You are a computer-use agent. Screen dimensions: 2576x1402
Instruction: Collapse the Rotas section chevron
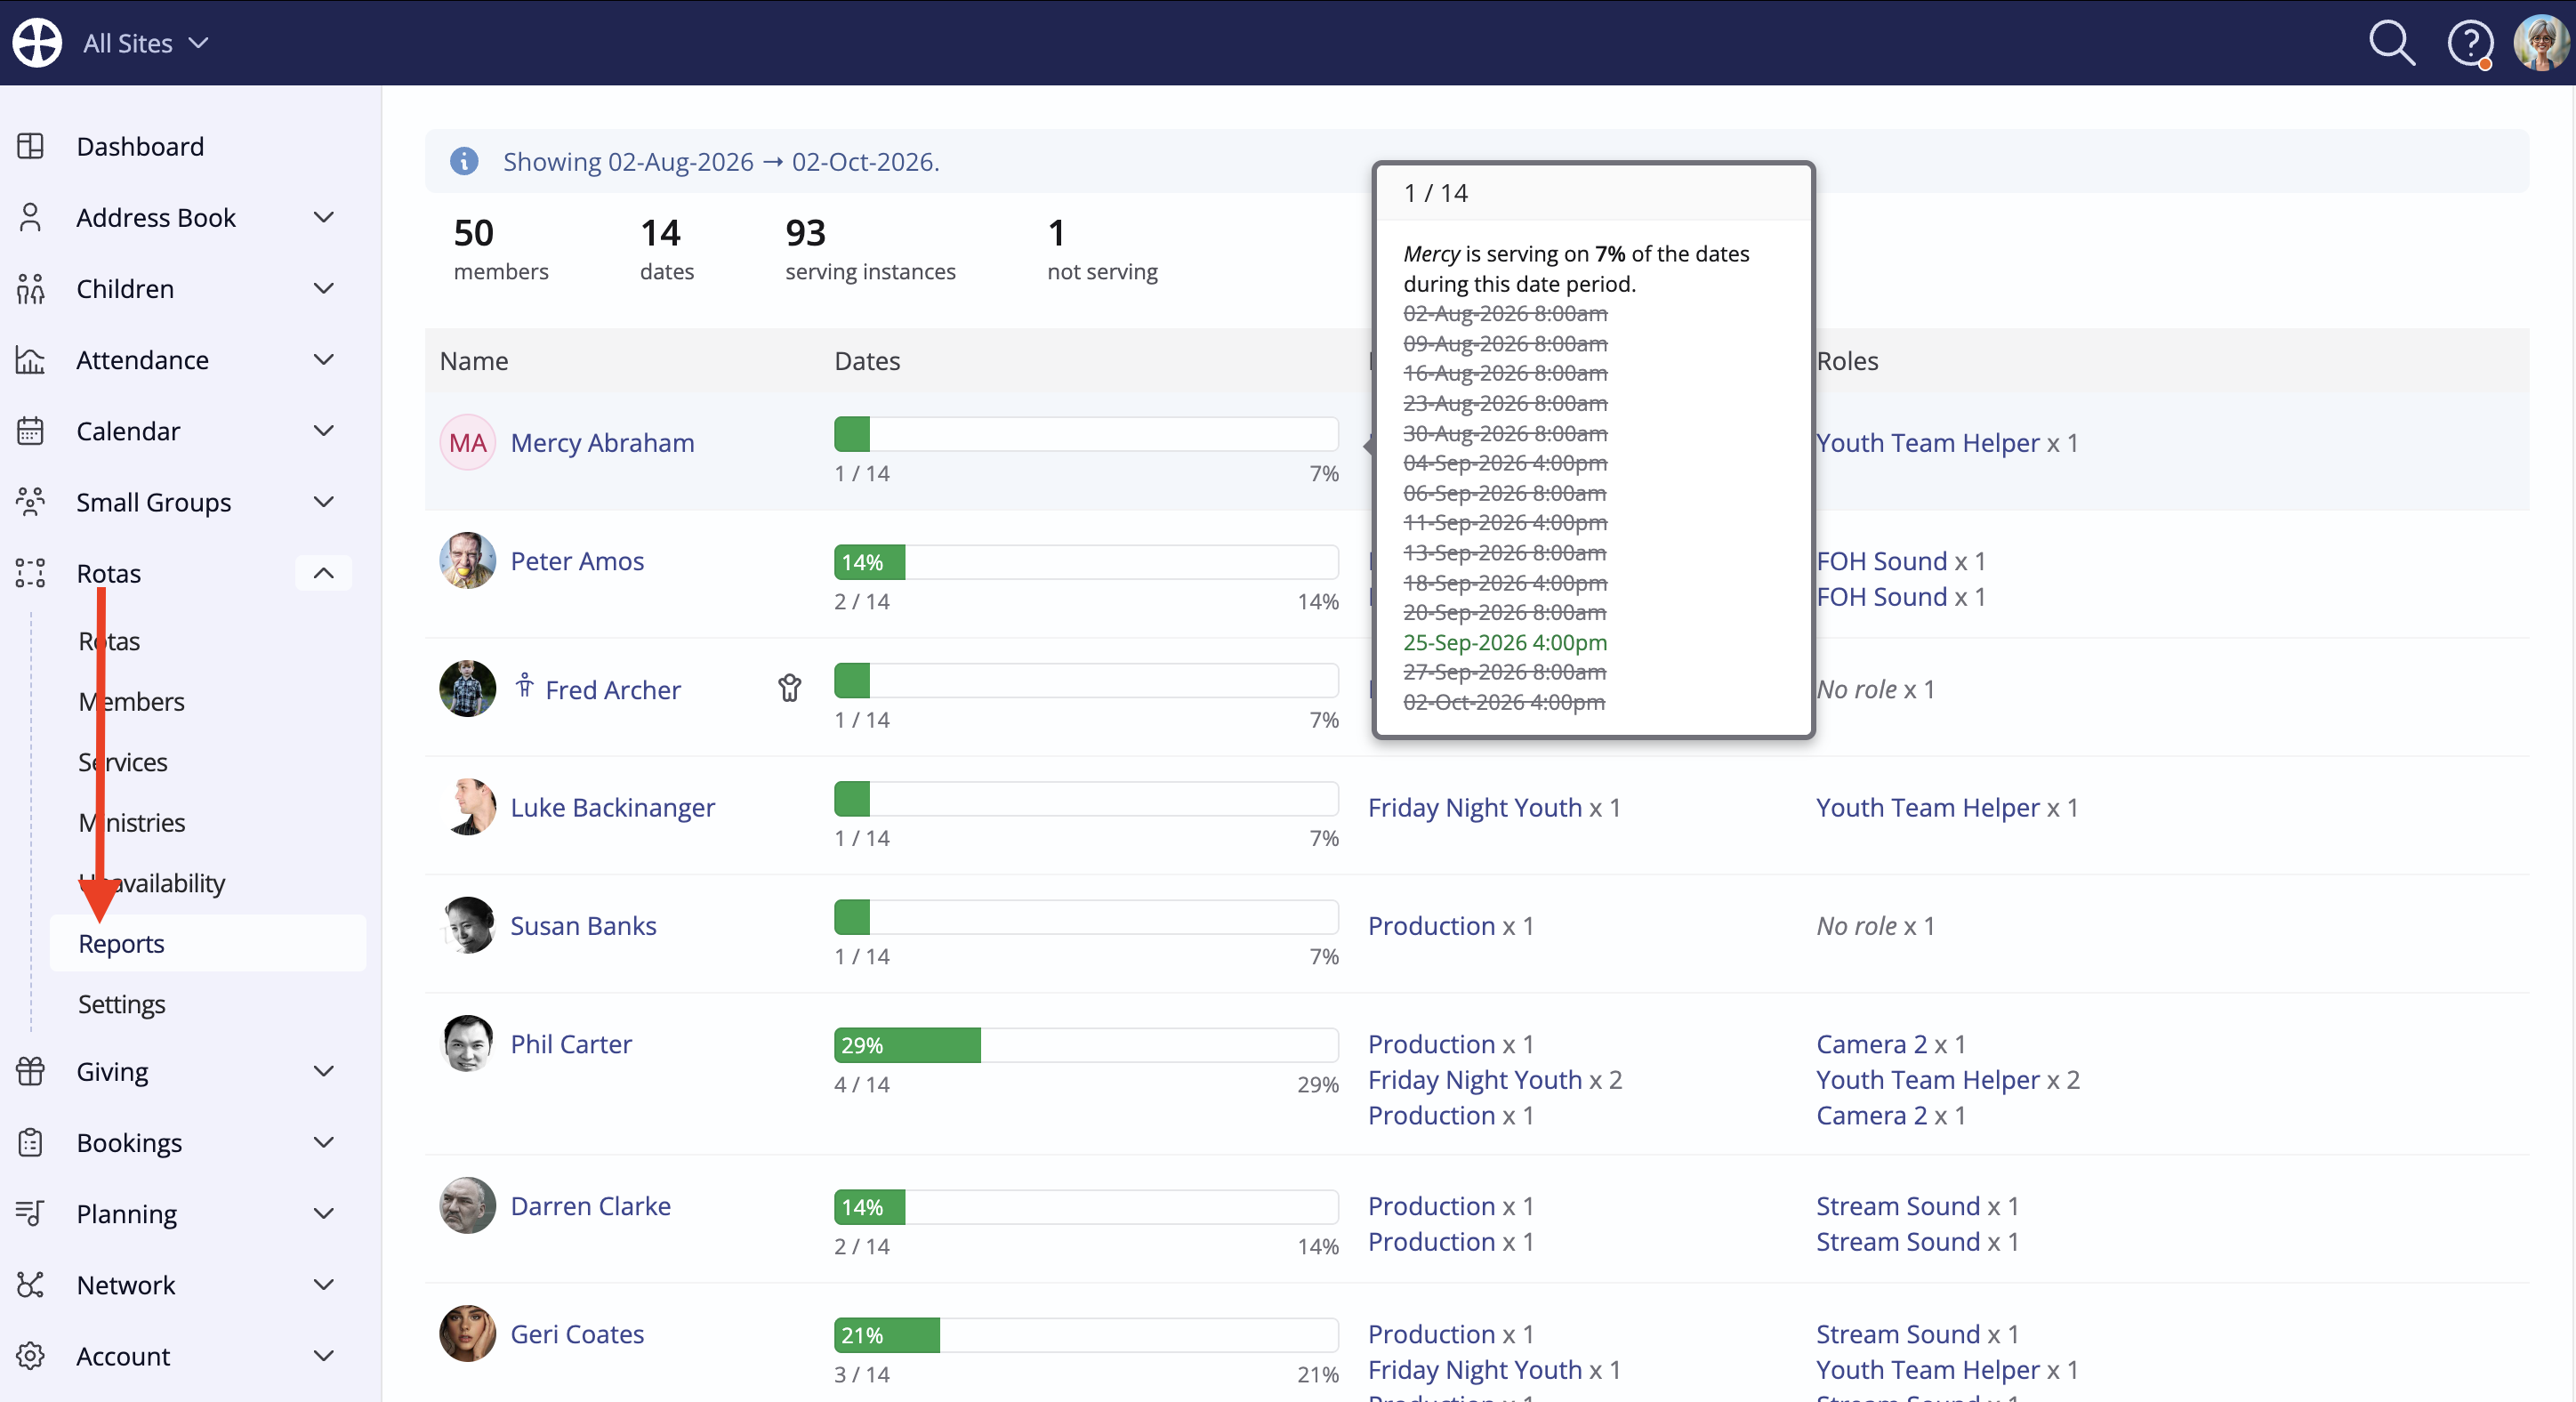pos(323,573)
